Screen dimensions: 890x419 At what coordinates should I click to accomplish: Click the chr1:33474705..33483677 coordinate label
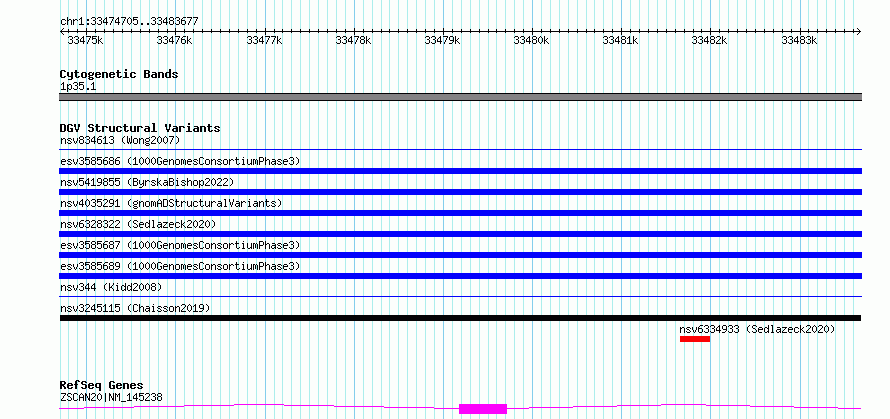coord(129,21)
